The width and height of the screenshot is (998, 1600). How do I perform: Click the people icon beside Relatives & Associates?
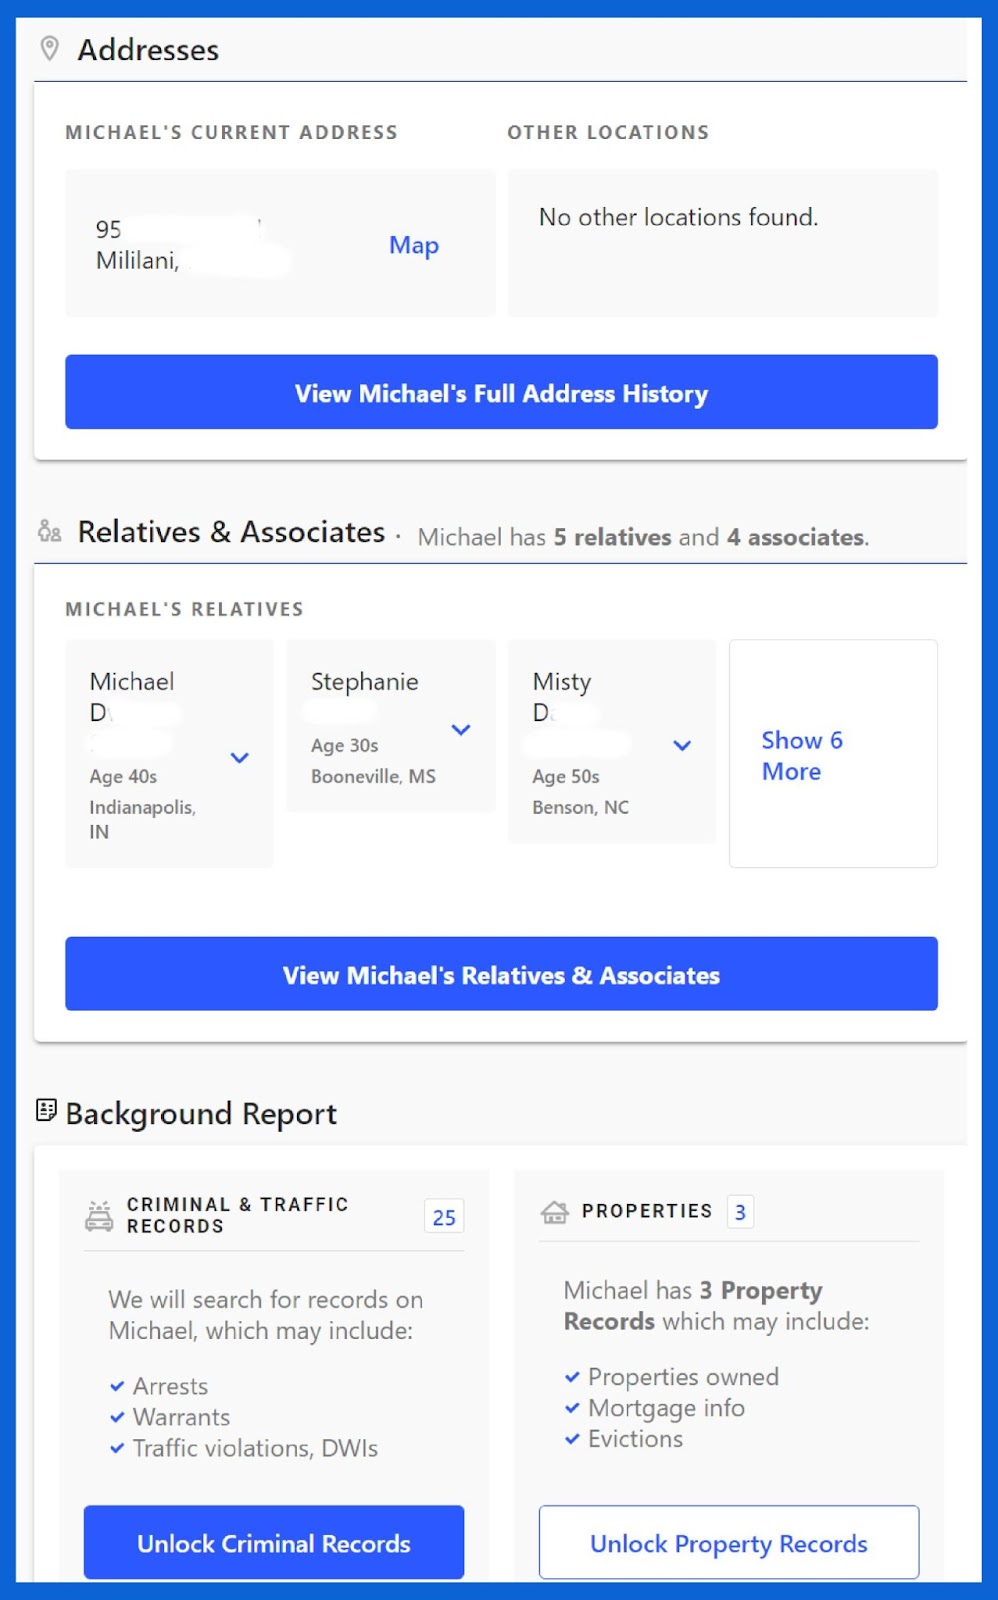pyautogui.click(x=49, y=531)
